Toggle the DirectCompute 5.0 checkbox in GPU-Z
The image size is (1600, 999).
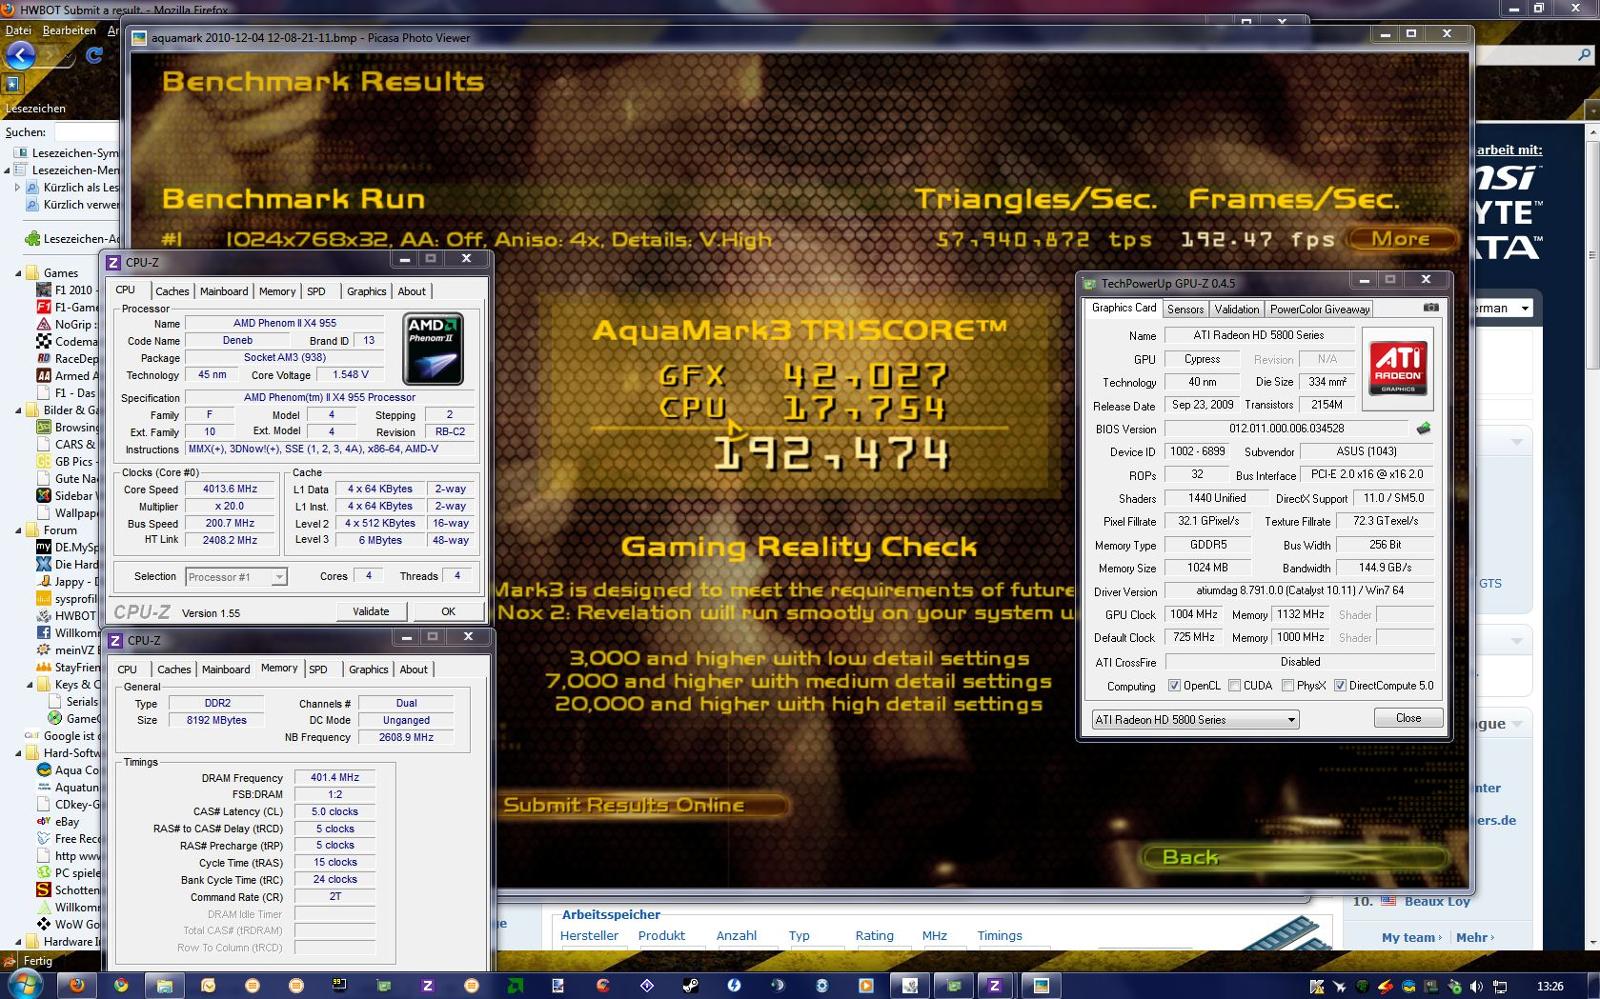(1340, 686)
